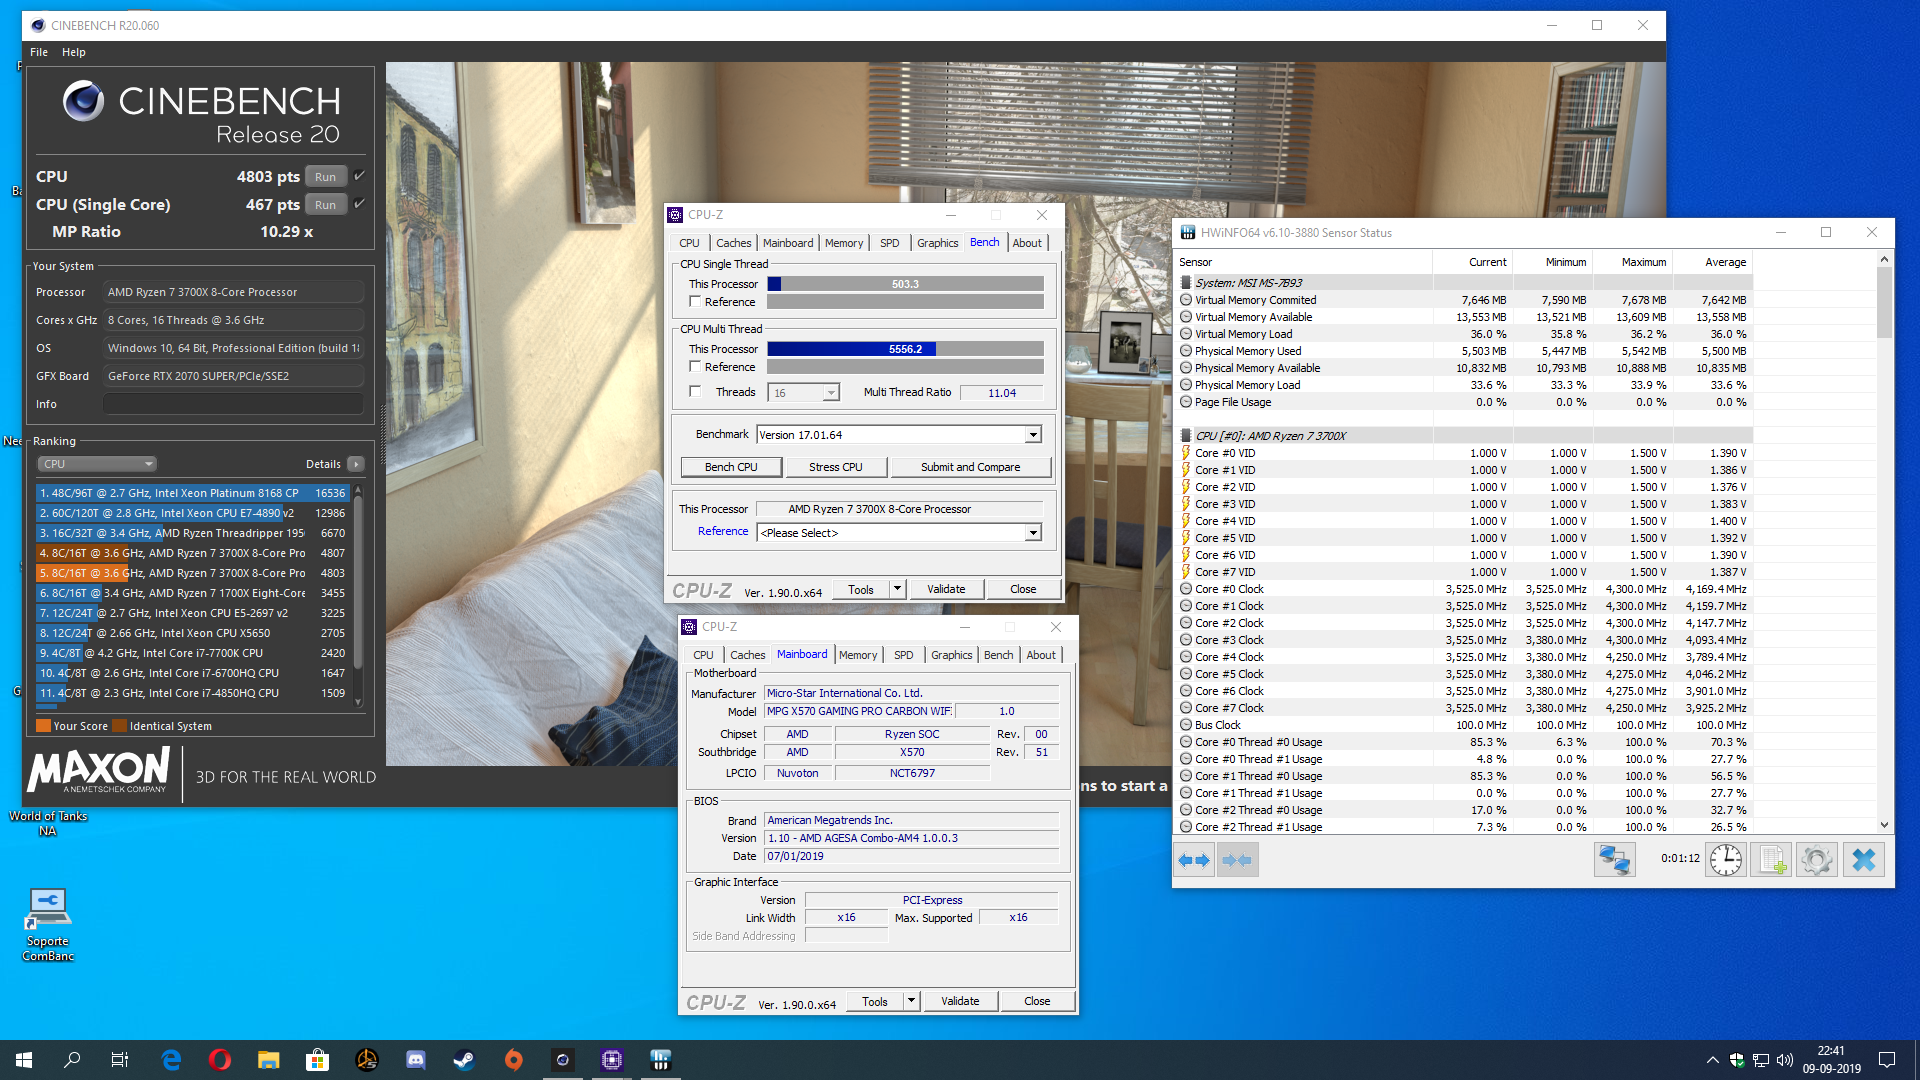Viewport: 1920px width, 1080px height.
Task: Switch to Caches tab in top CPU-Z window
Action: click(733, 243)
